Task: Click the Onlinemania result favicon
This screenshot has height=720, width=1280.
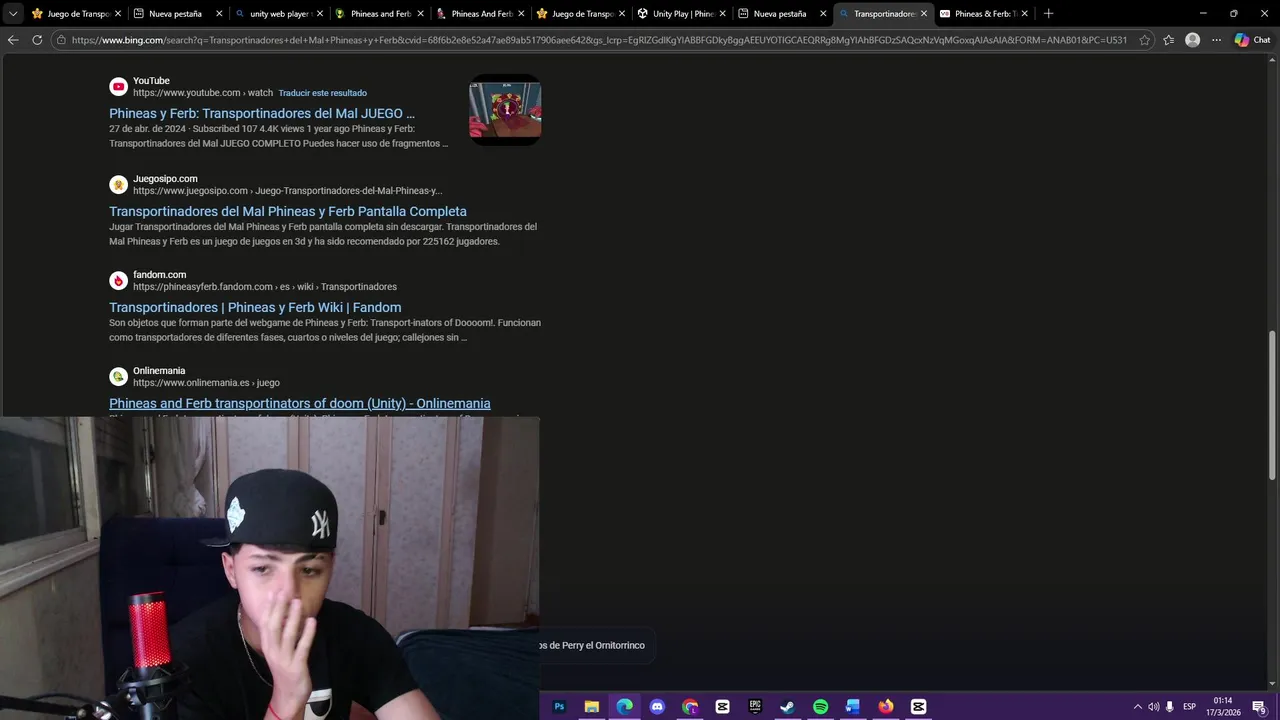Action: coord(118,377)
